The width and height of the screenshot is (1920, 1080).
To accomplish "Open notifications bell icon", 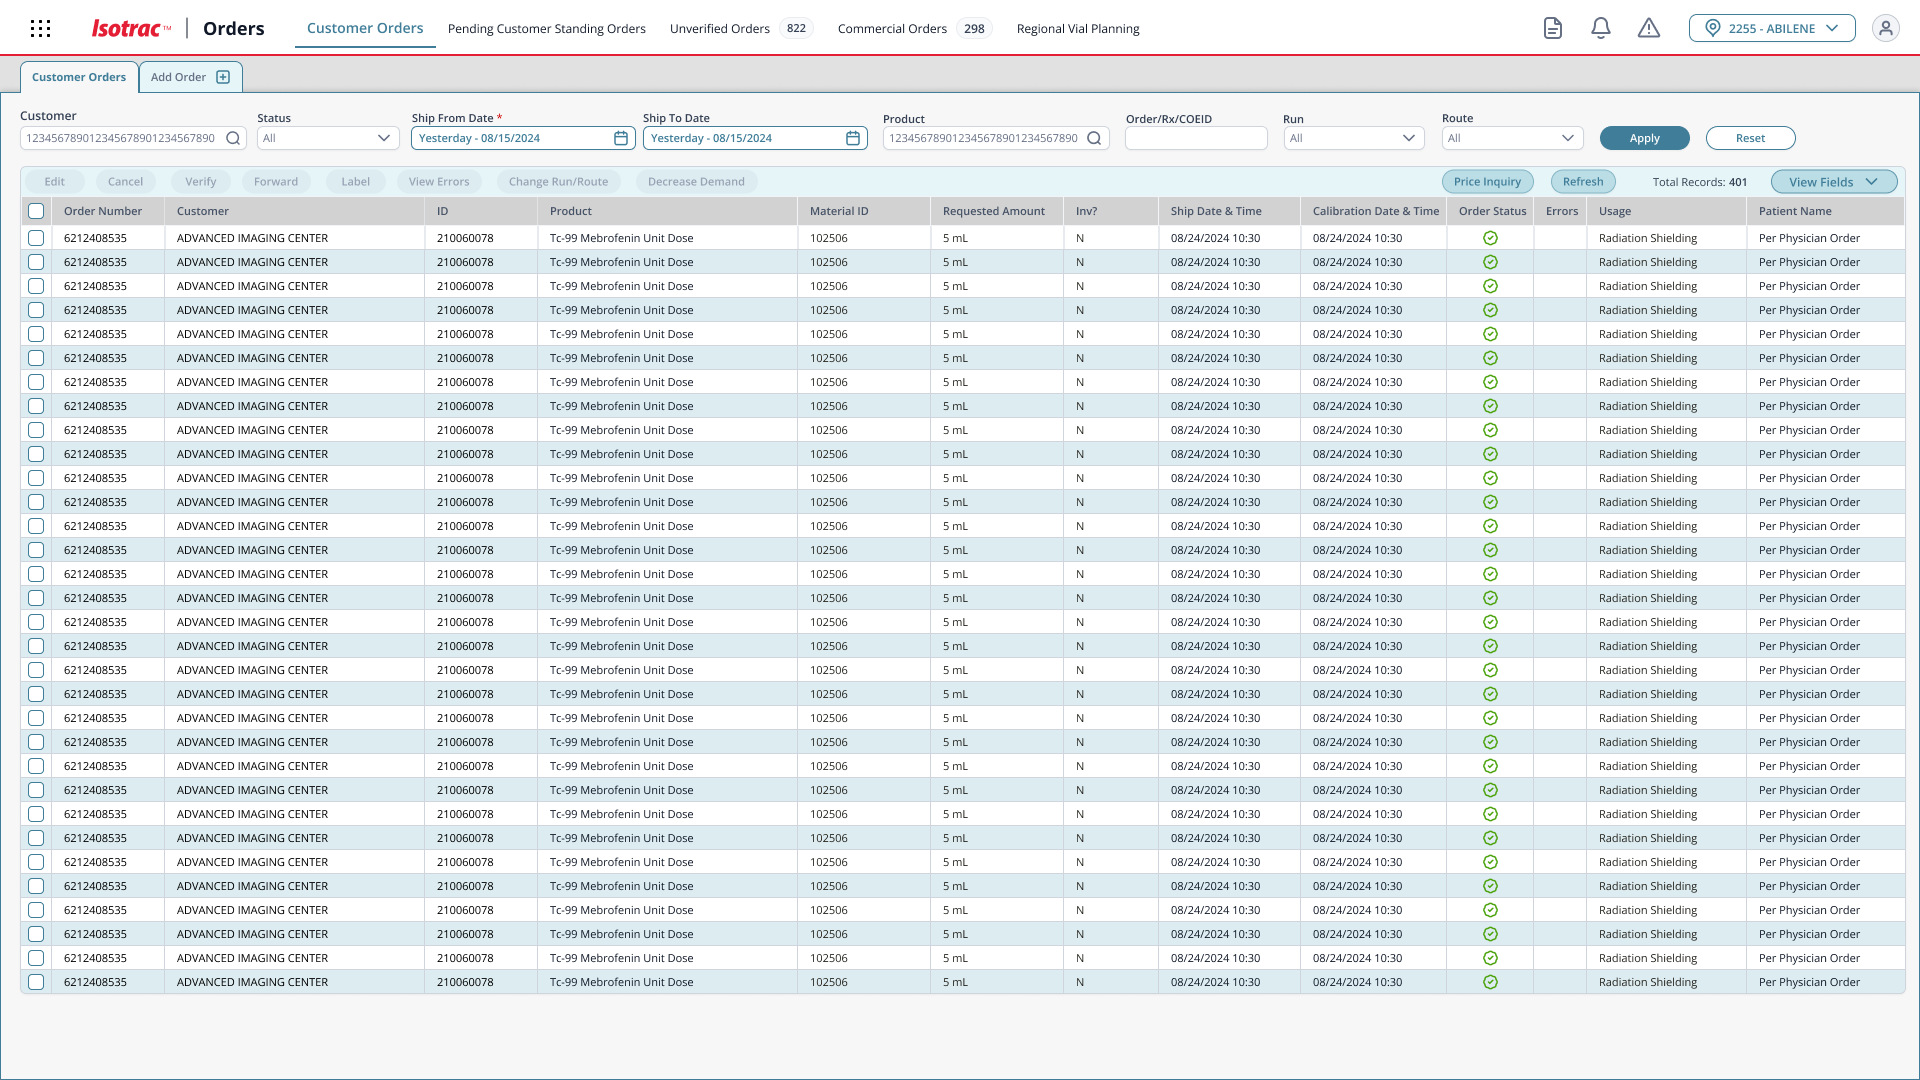I will [x=1600, y=28].
